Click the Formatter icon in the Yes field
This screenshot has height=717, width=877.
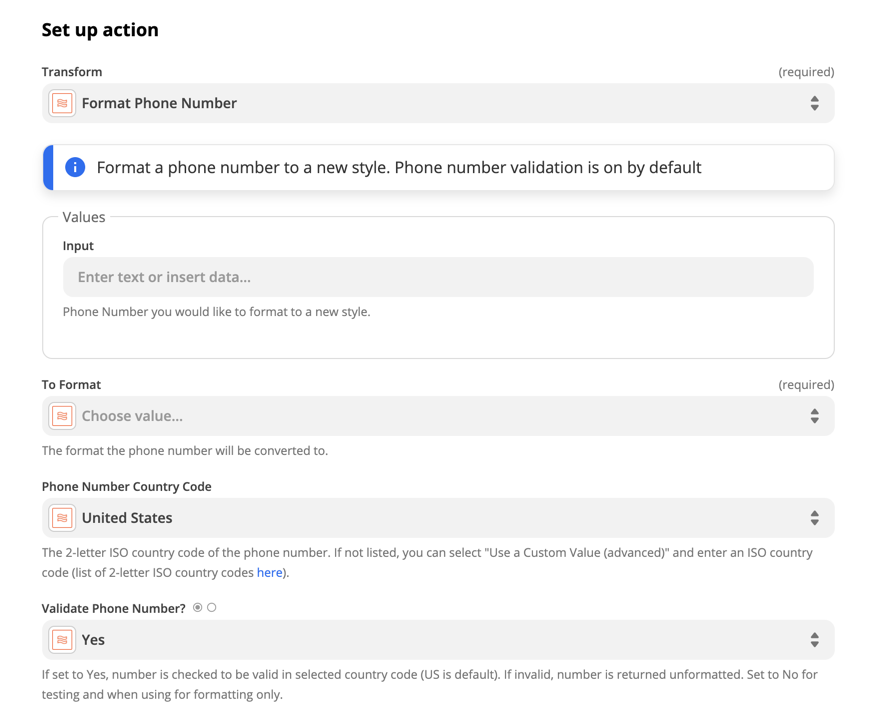coord(61,639)
